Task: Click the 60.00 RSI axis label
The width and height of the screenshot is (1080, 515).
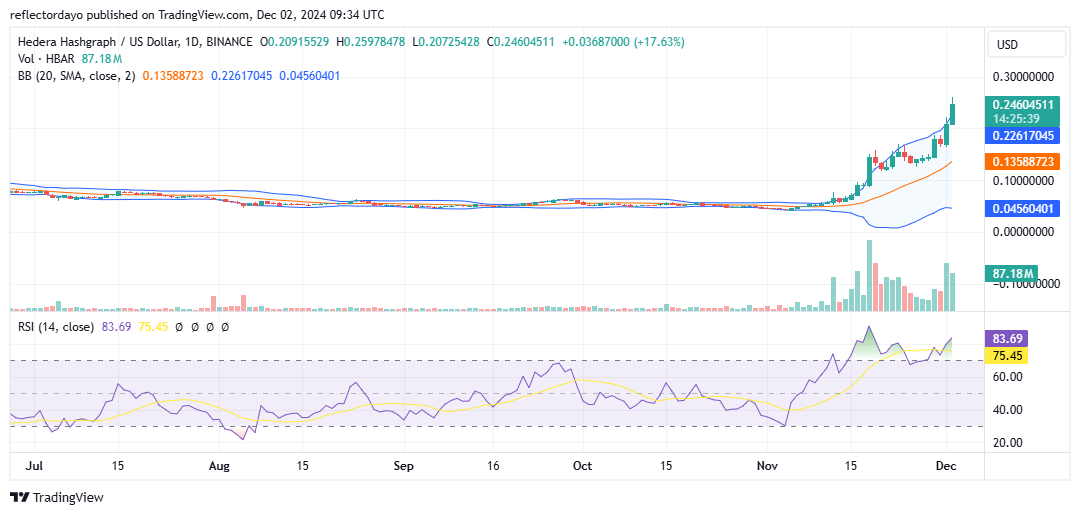Action: click(x=1006, y=377)
